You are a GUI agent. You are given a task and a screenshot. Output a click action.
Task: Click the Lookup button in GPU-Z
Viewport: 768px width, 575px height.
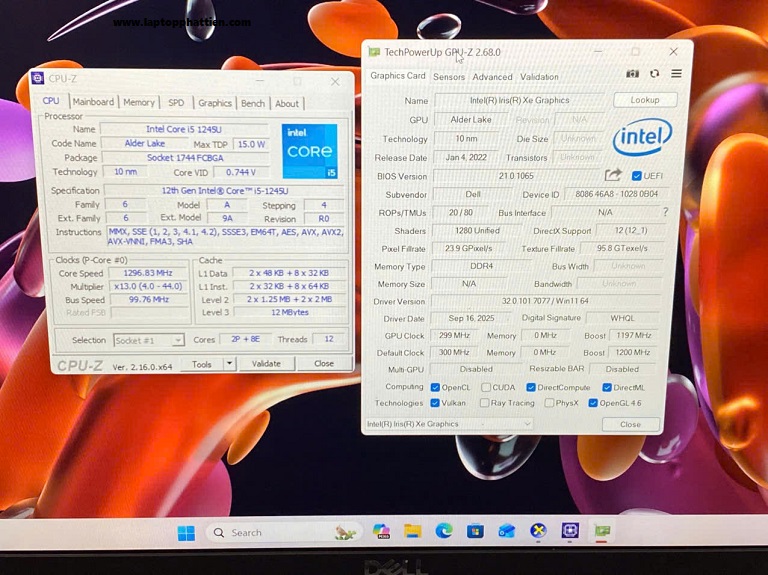[644, 100]
